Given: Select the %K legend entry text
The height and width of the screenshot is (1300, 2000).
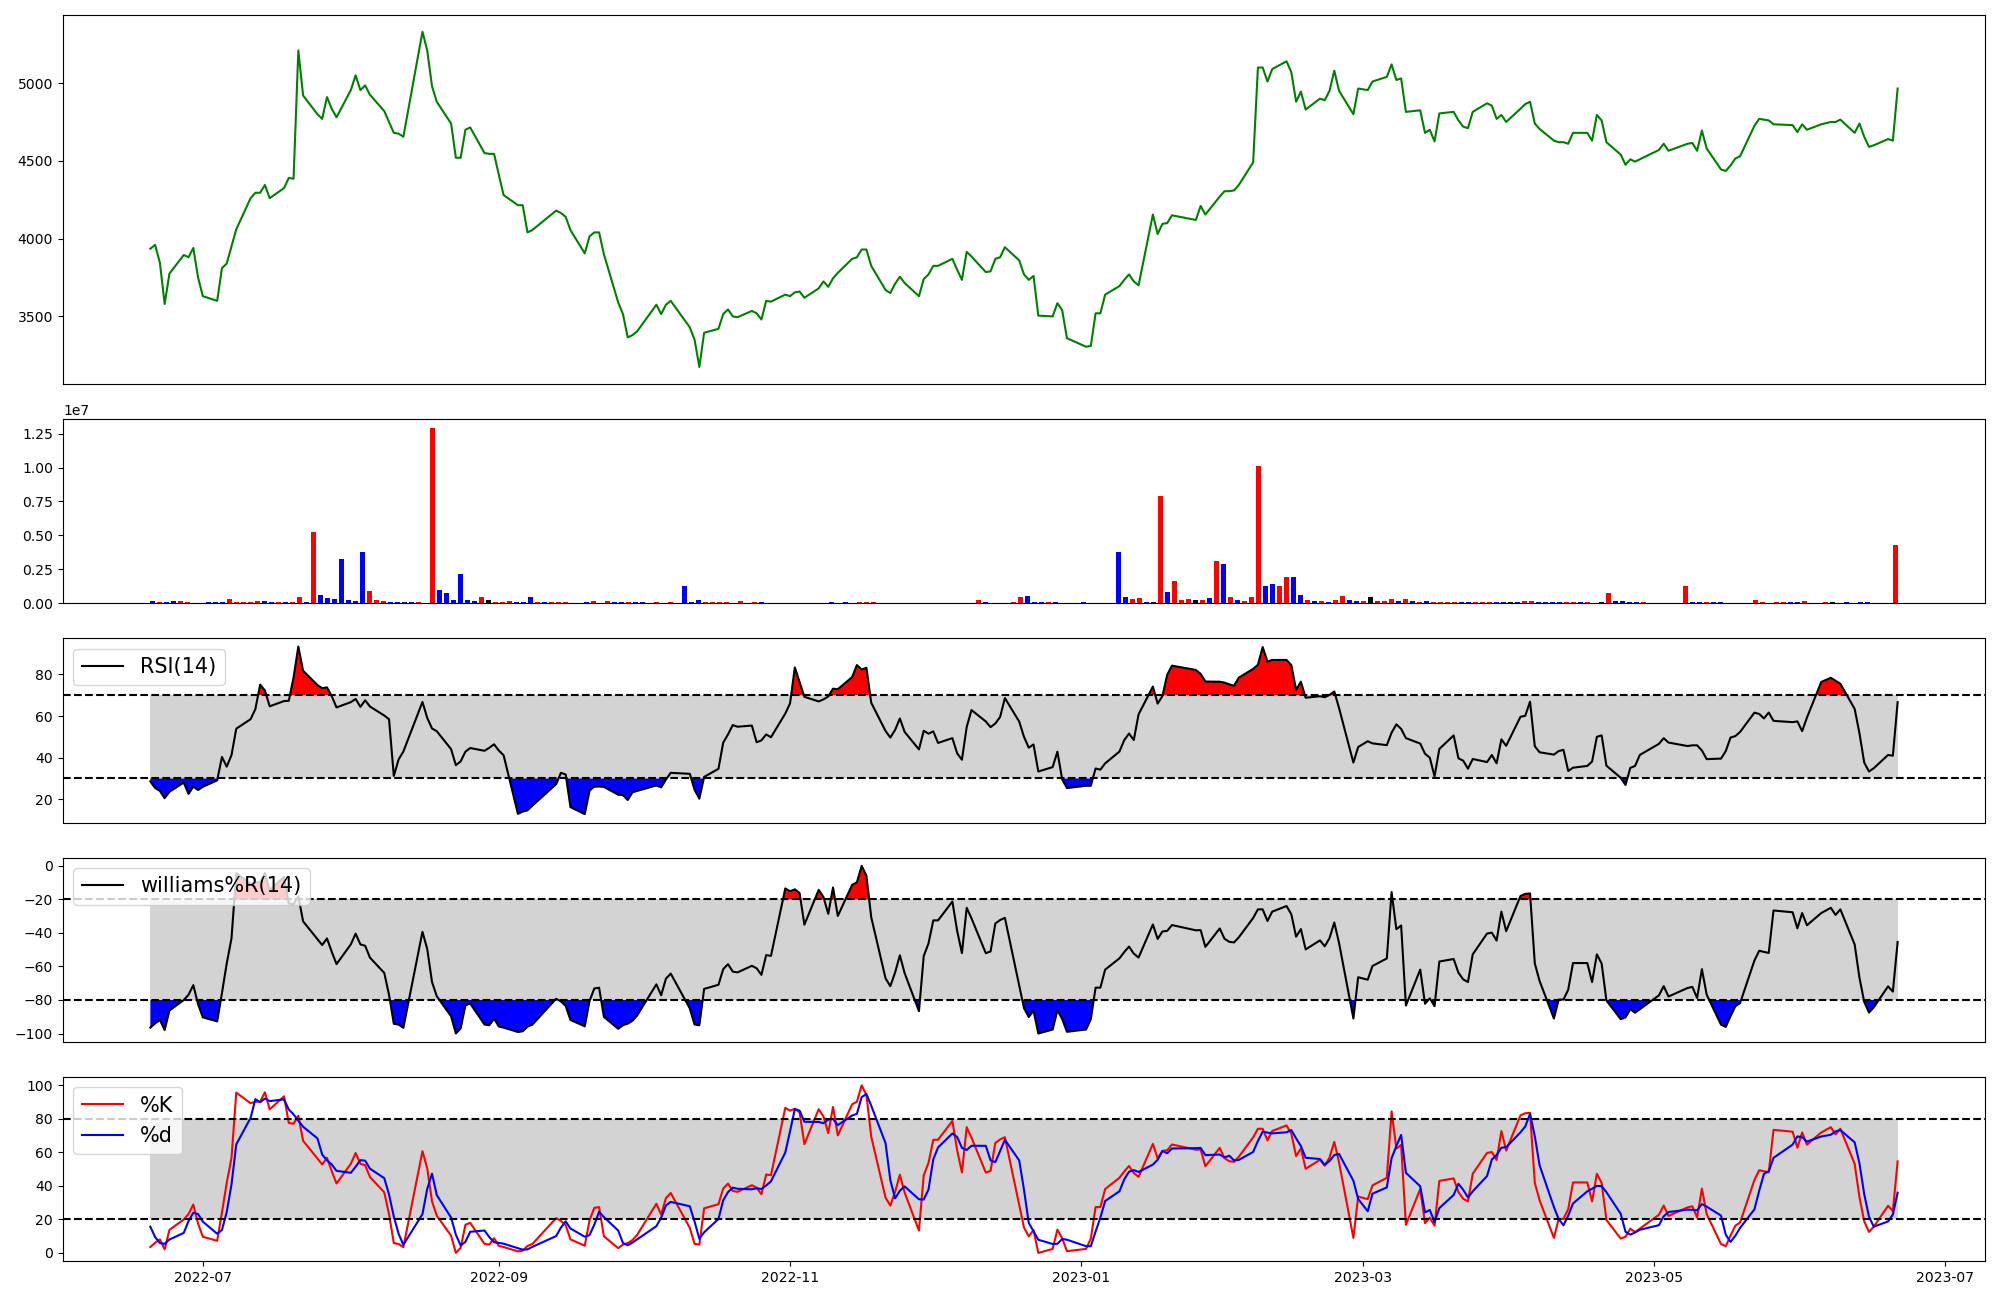Looking at the screenshot, I should (156, 1105).
